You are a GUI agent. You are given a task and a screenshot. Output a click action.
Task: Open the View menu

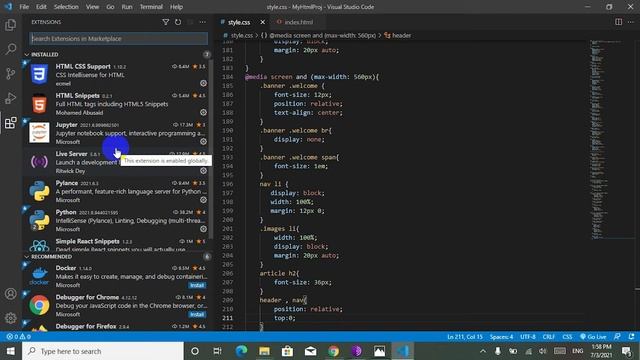pyautogui.click(x=92, y=7)
